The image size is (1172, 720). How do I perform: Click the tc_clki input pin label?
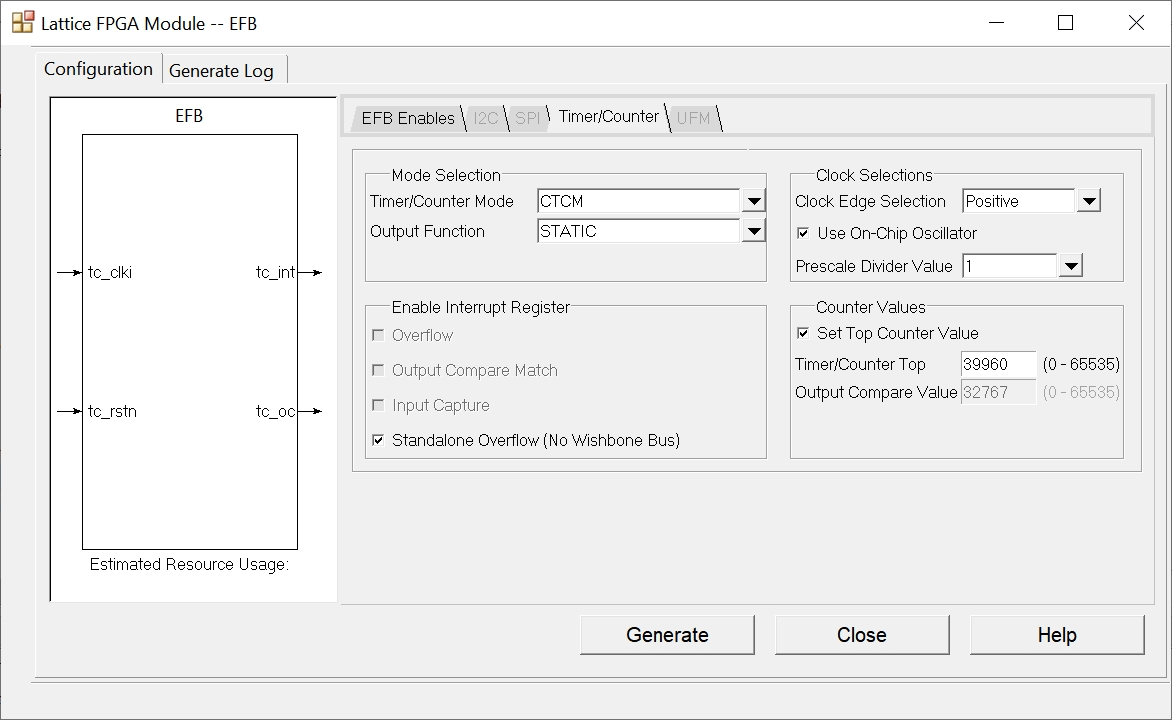(x=110, y=273)
